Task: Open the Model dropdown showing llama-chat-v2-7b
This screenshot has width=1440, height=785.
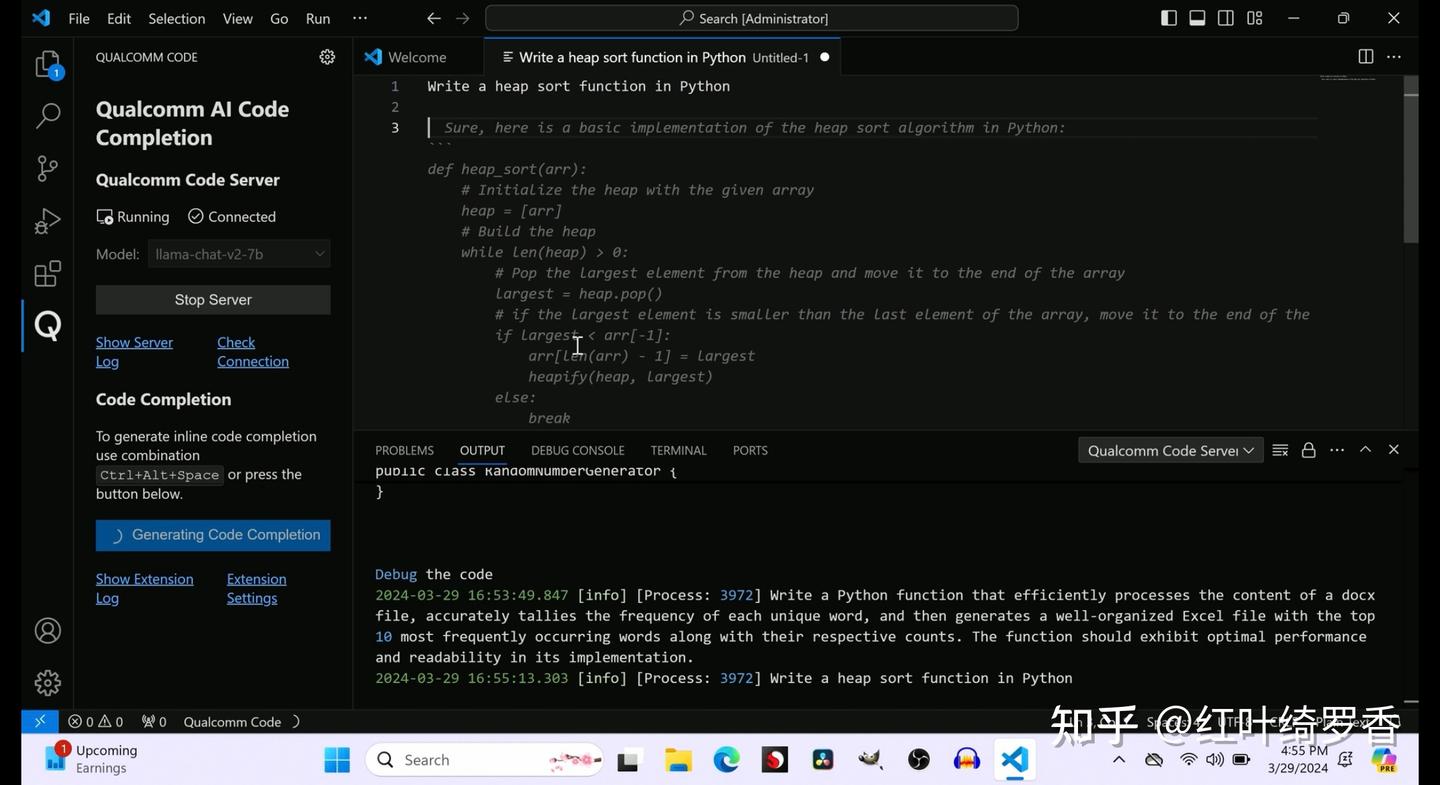Action: point(239,254)
